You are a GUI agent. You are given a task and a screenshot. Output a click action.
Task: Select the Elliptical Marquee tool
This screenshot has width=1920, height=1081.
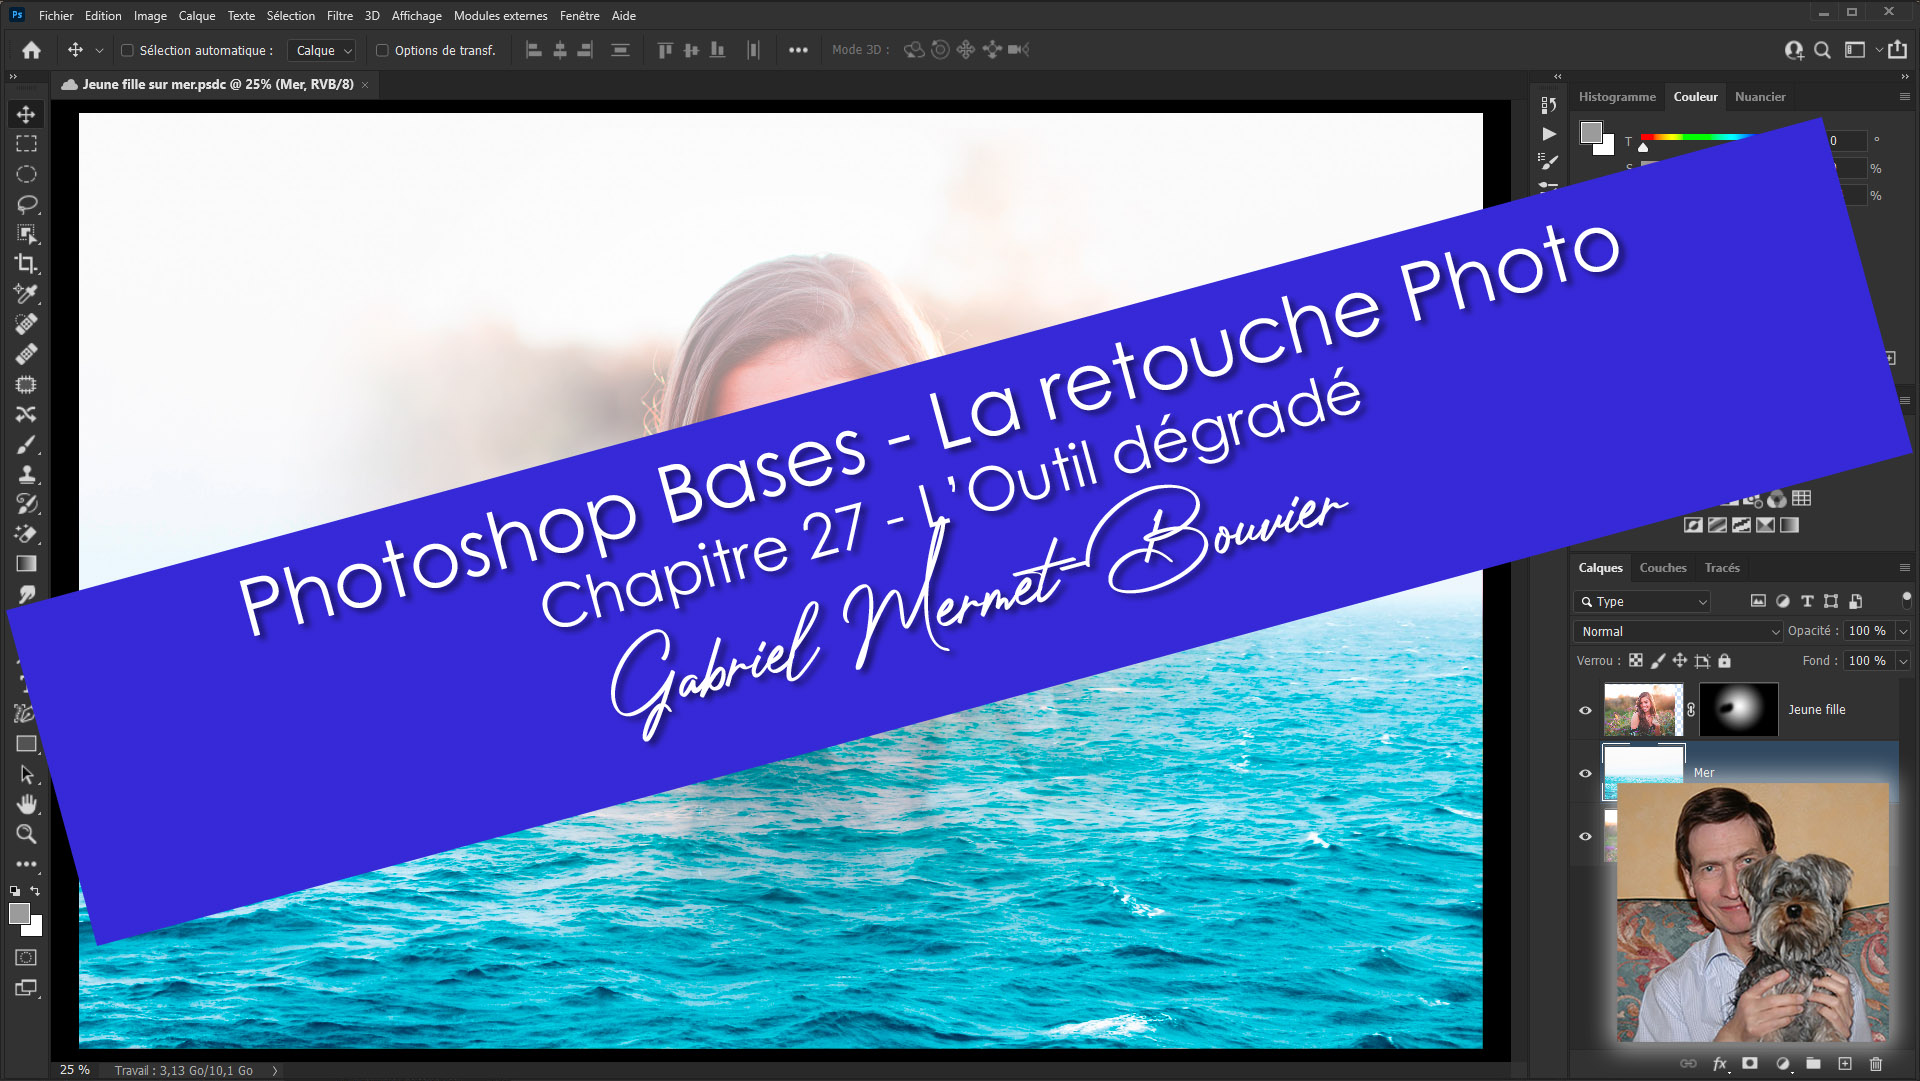26,174
